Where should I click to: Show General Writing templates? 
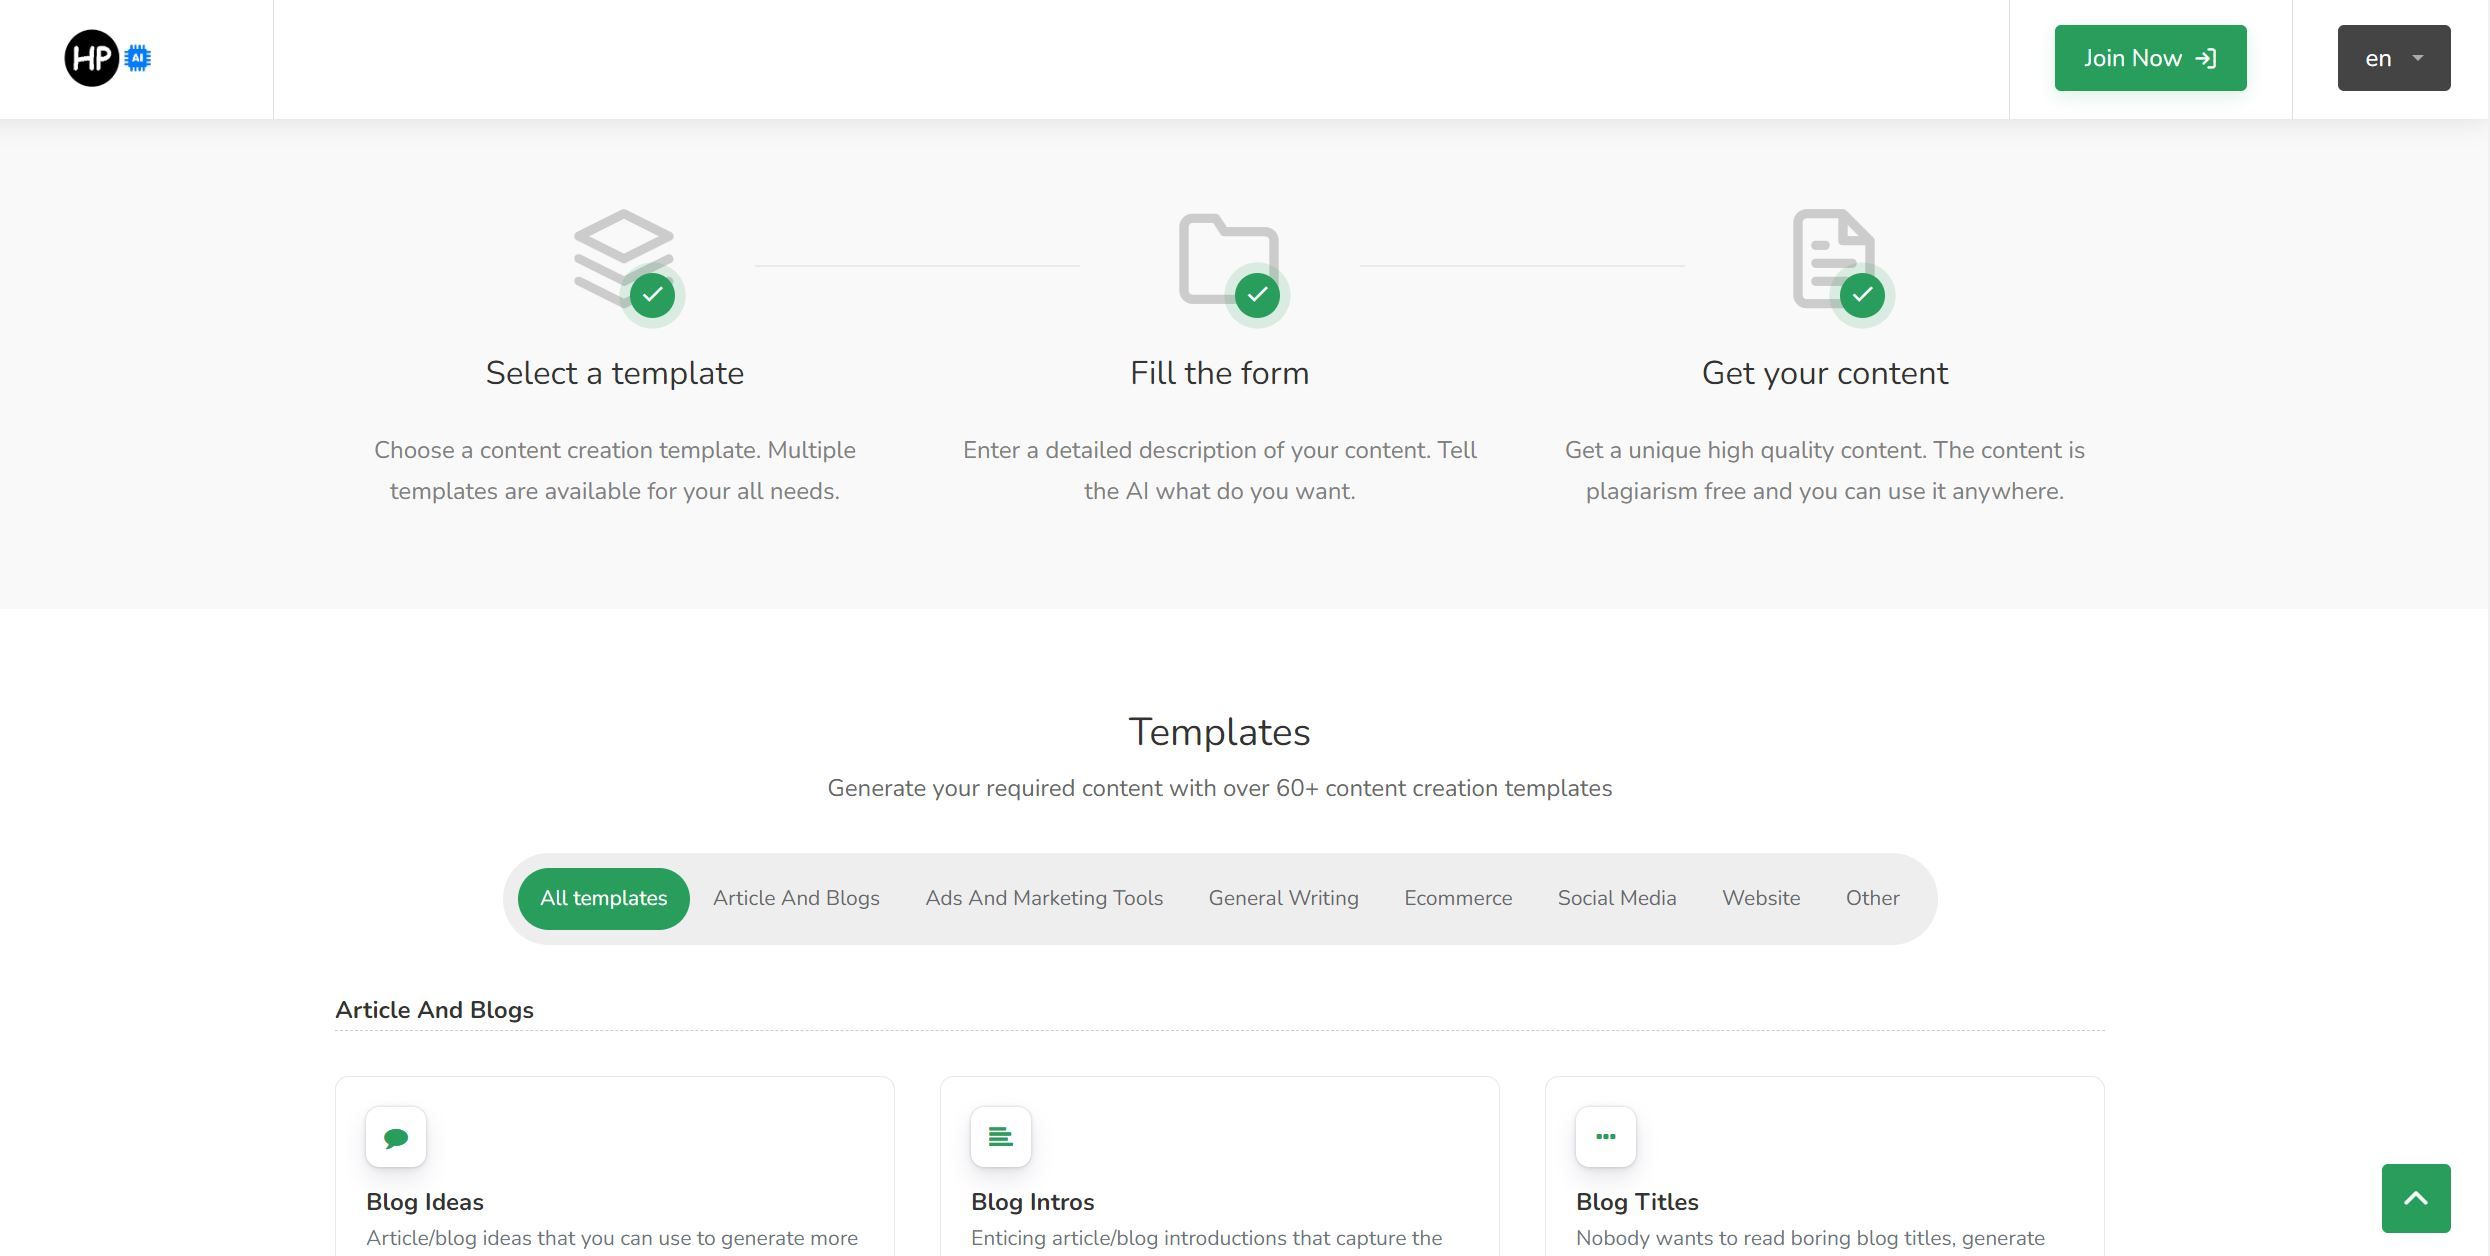tap(1283, 898)
